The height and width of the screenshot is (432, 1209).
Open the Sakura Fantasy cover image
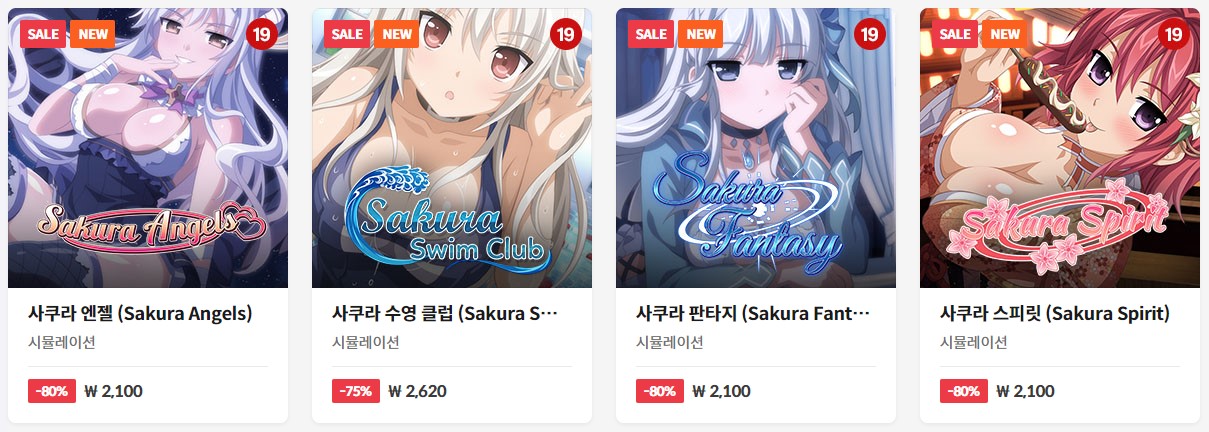click(756, 148)
